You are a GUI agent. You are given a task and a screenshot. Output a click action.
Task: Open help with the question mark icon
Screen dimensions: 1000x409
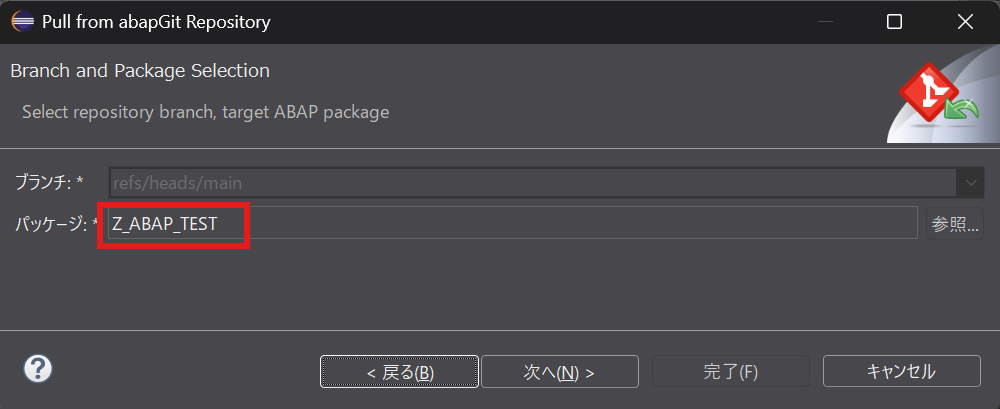tap(37, 369)
